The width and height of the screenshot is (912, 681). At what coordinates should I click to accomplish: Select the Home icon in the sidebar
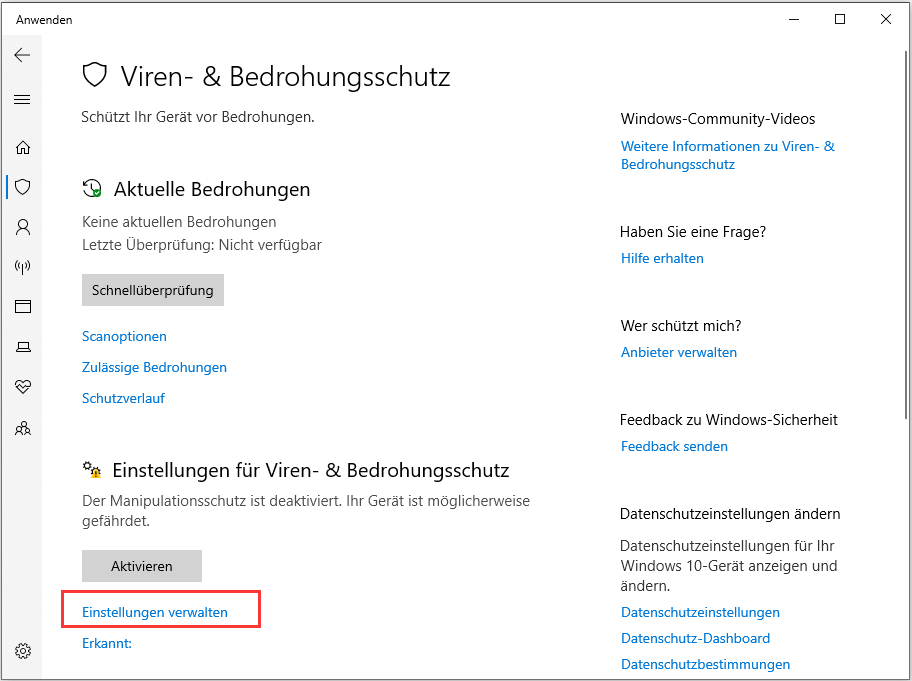[22, 147]
